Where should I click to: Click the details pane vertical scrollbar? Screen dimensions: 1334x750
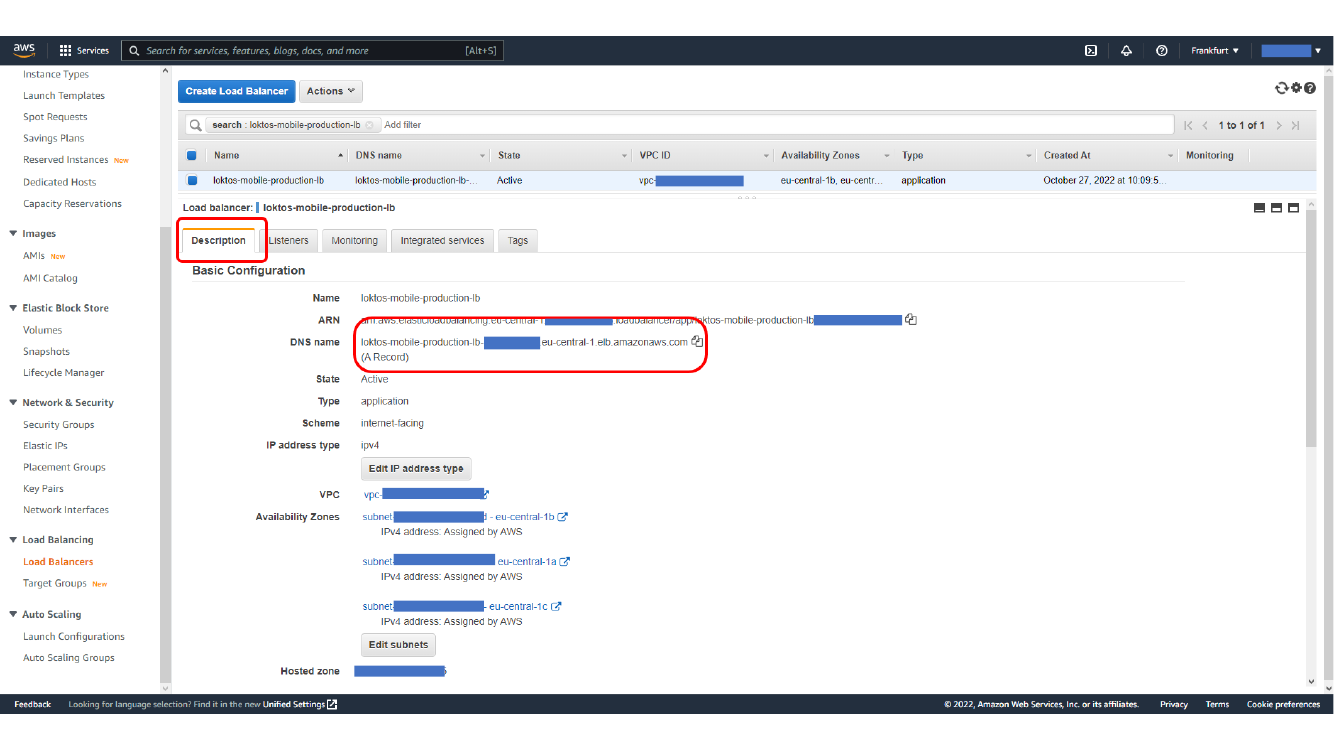(1311, 330)
